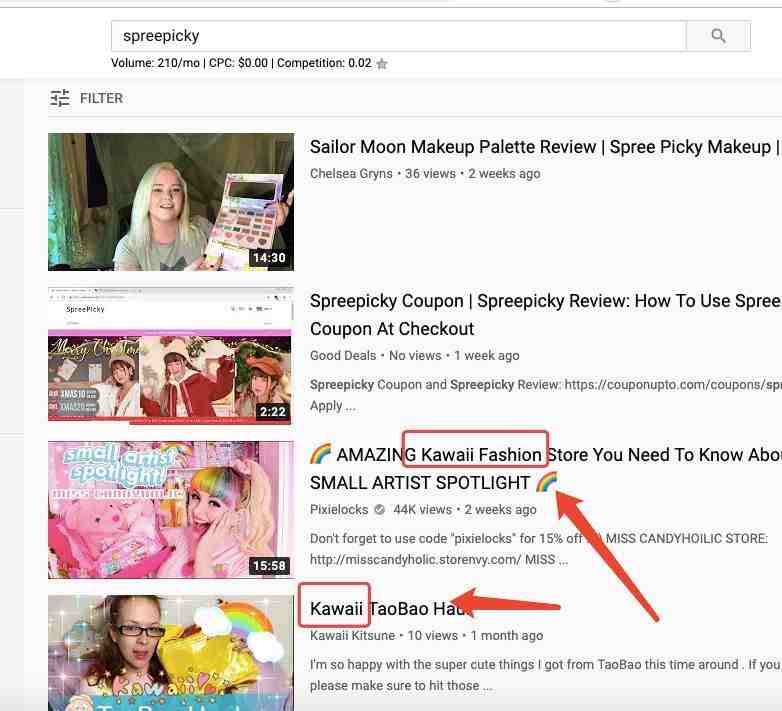Click the Competition: 0.02 stat
782x711 pixels.
[324, 63]
